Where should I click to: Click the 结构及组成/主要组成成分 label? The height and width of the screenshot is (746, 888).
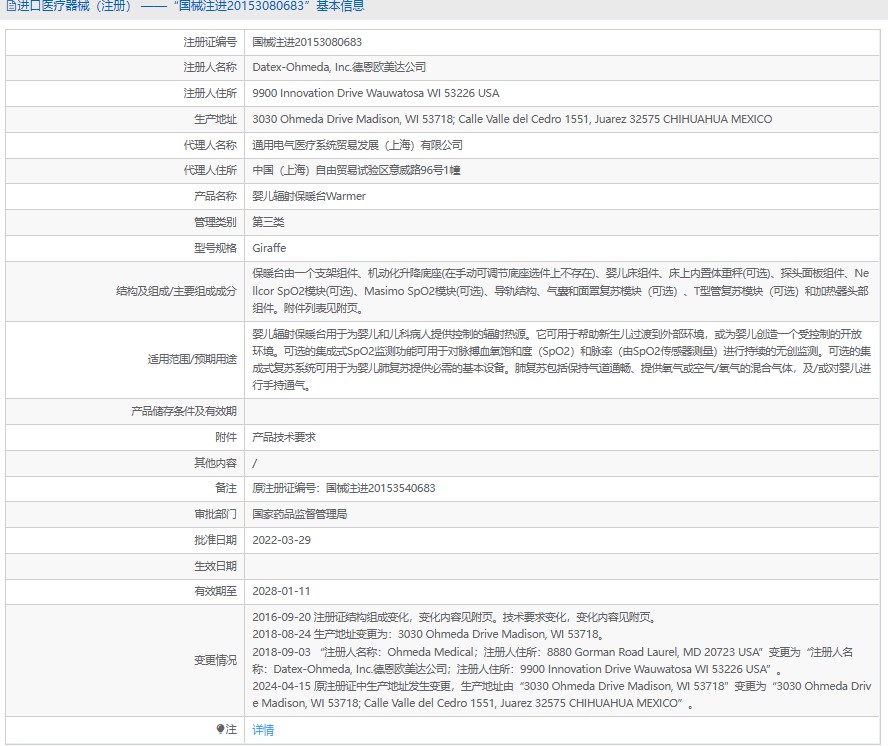click(x=176, y=291)
